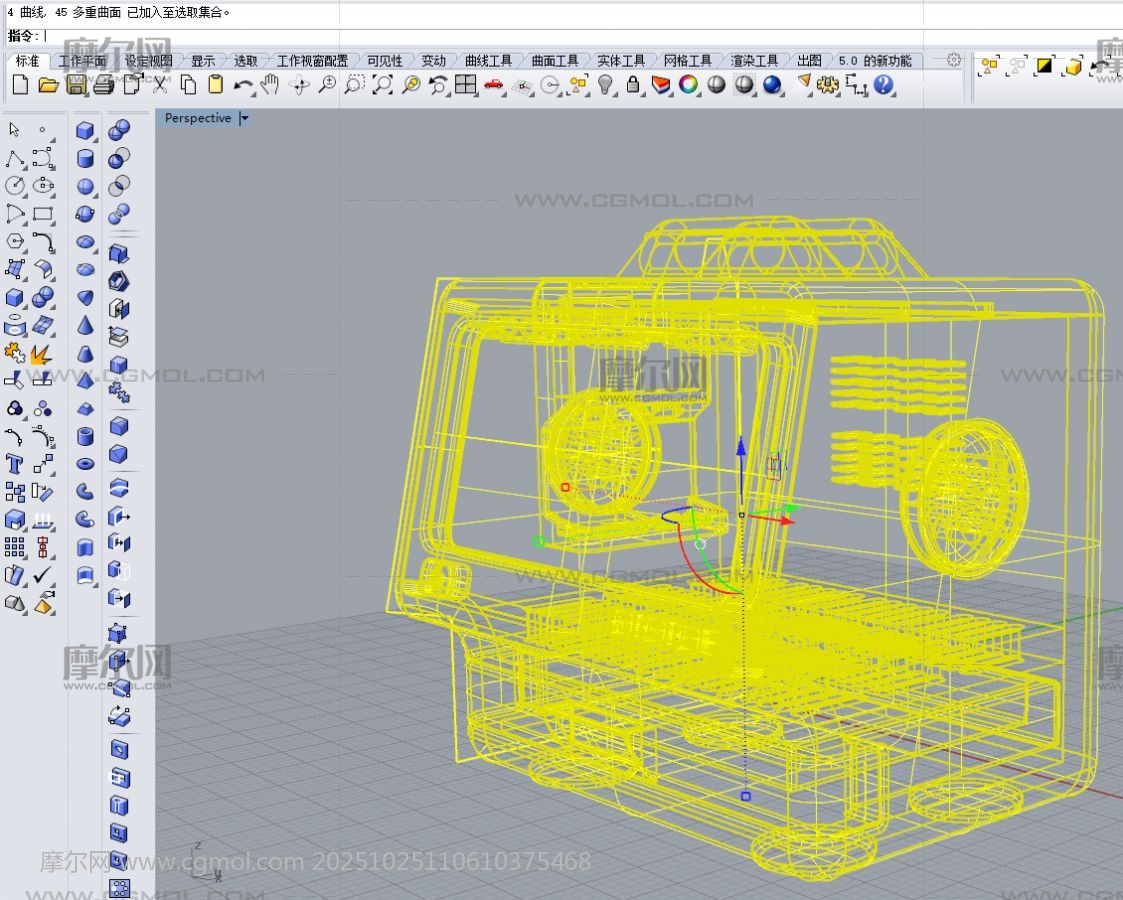Click the Save file icon
Image resolution: width=1123 pixels, height=900 pixels.
(76, 85)
